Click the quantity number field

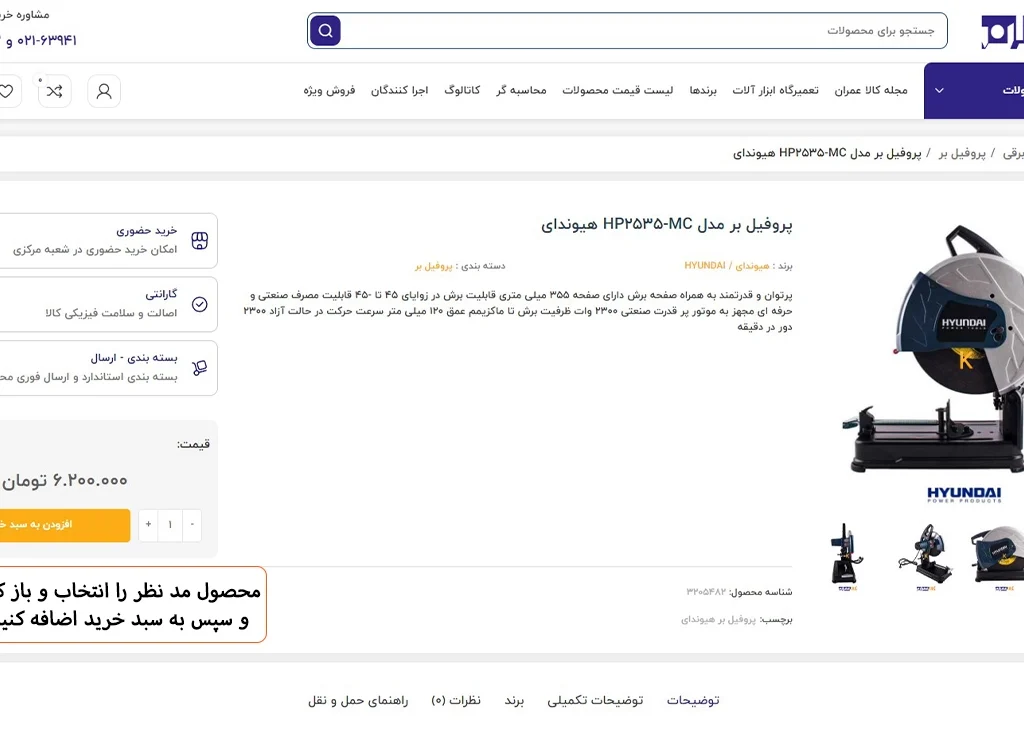click(170, 524)
